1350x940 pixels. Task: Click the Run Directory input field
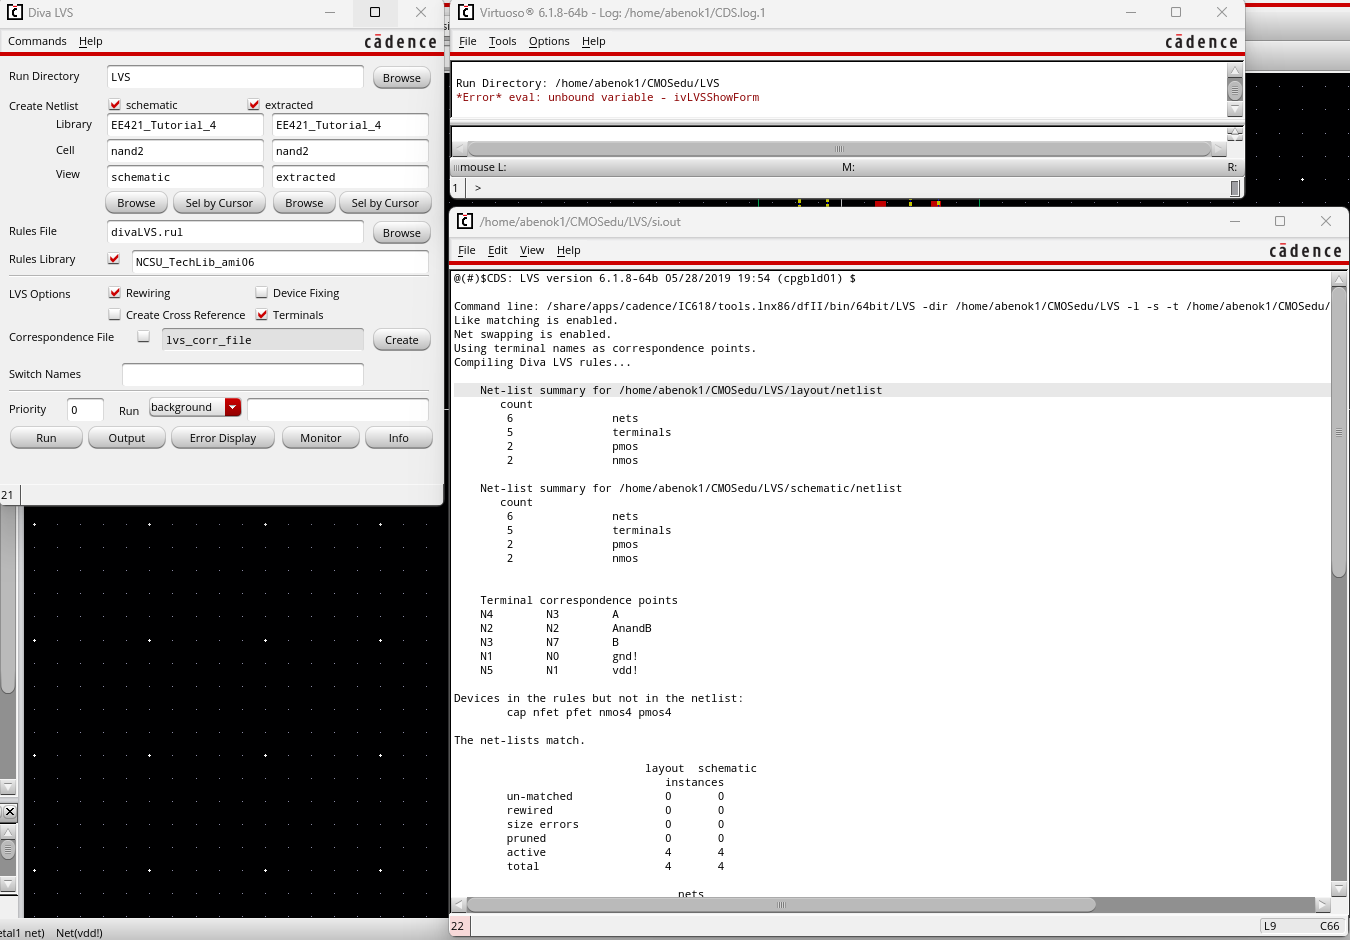pos(235,77)
